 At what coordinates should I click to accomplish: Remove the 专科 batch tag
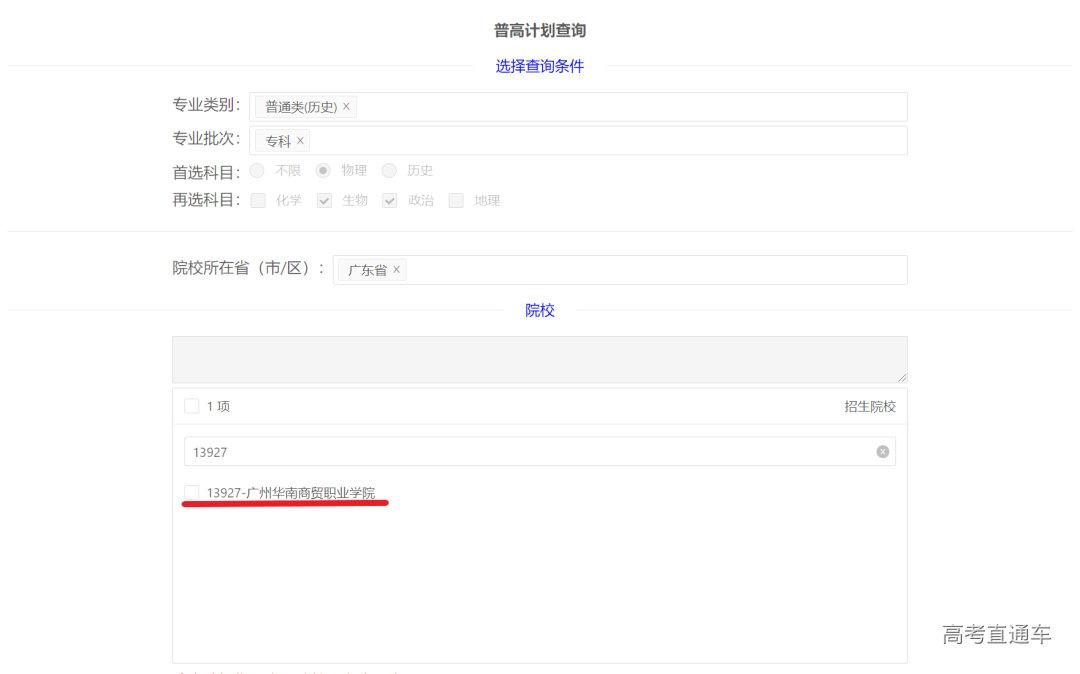300,141
